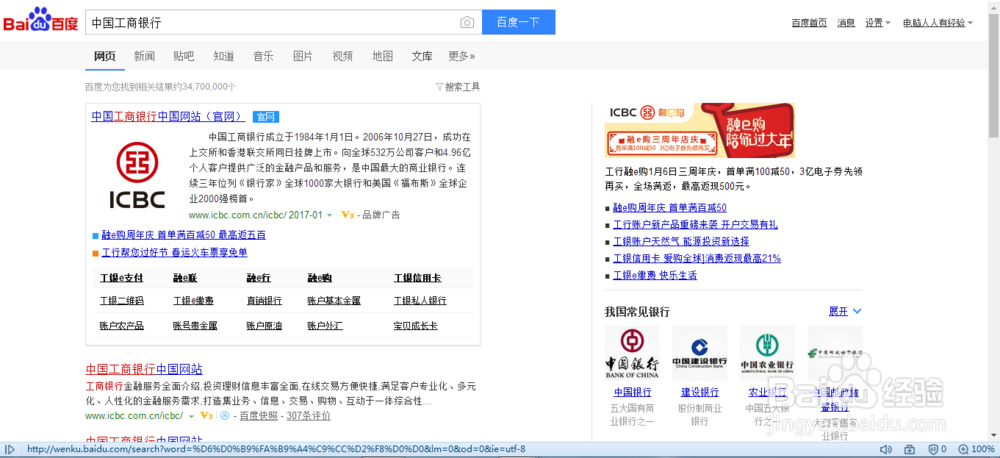Click V3 badge under second result URL
This screenshot has height=458, width=1000.
206,416
